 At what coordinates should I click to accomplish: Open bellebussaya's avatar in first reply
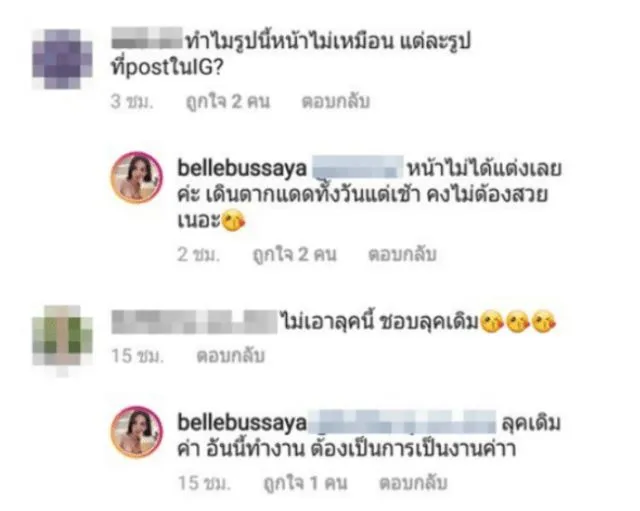[x=137, y=178]
